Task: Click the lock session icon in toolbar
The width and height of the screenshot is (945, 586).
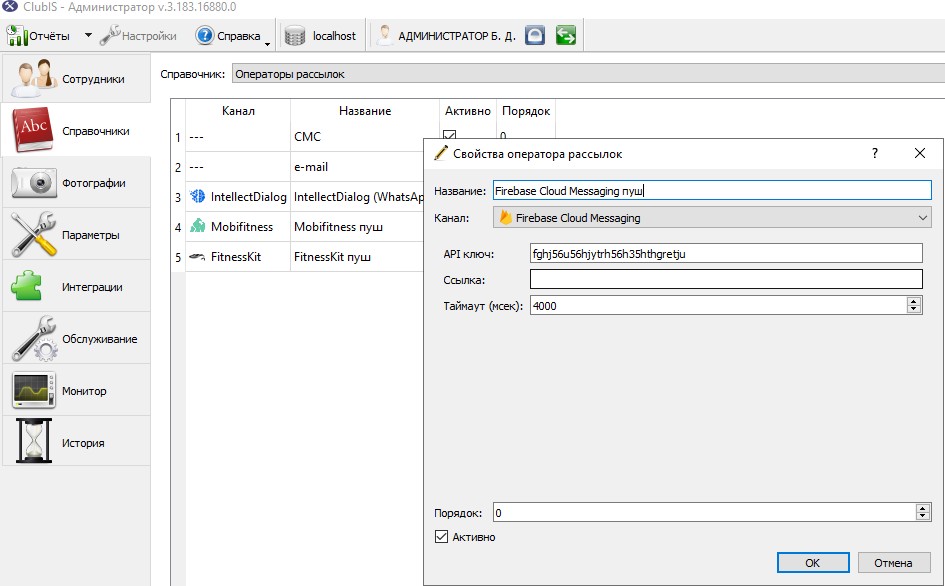Action: tap(535, 36)
